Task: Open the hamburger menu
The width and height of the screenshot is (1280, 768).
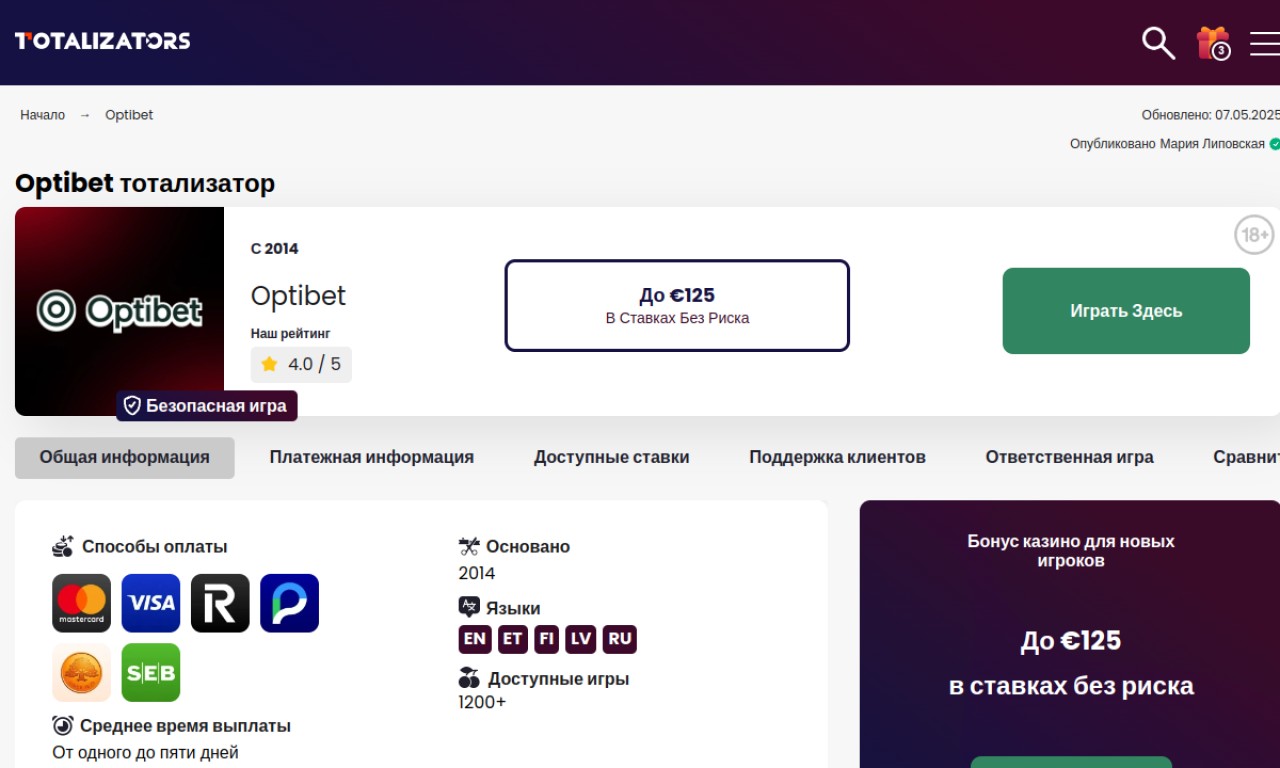Action: click(x=1265, y=43)
